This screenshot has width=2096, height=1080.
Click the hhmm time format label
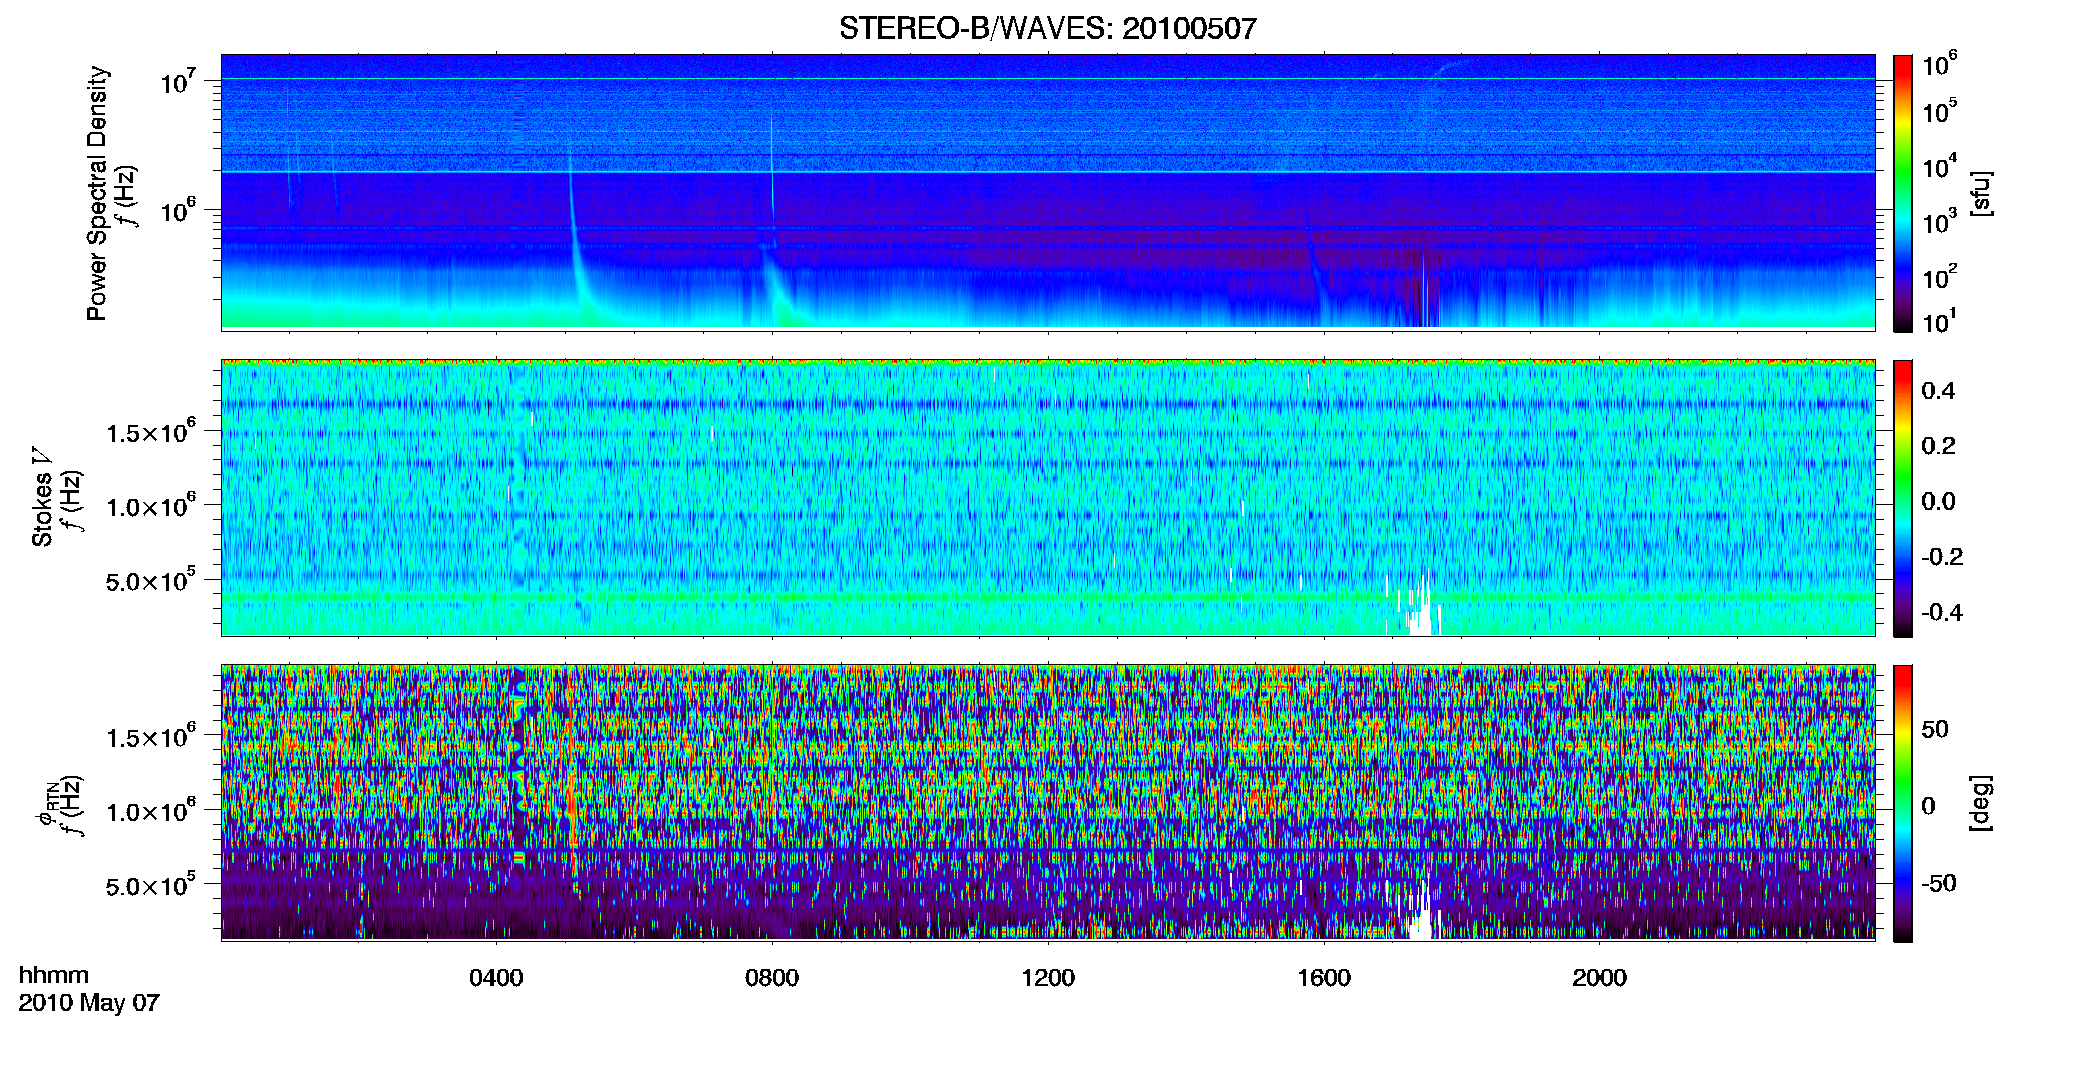54,975
